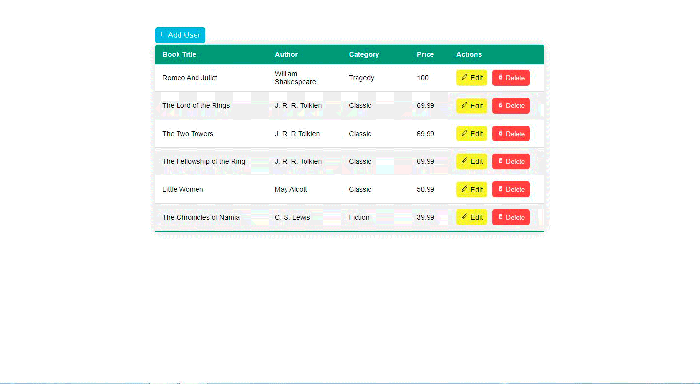Click the C. S. Lewis author cell
The image size is (700, 384).
(x=292, y=217)
